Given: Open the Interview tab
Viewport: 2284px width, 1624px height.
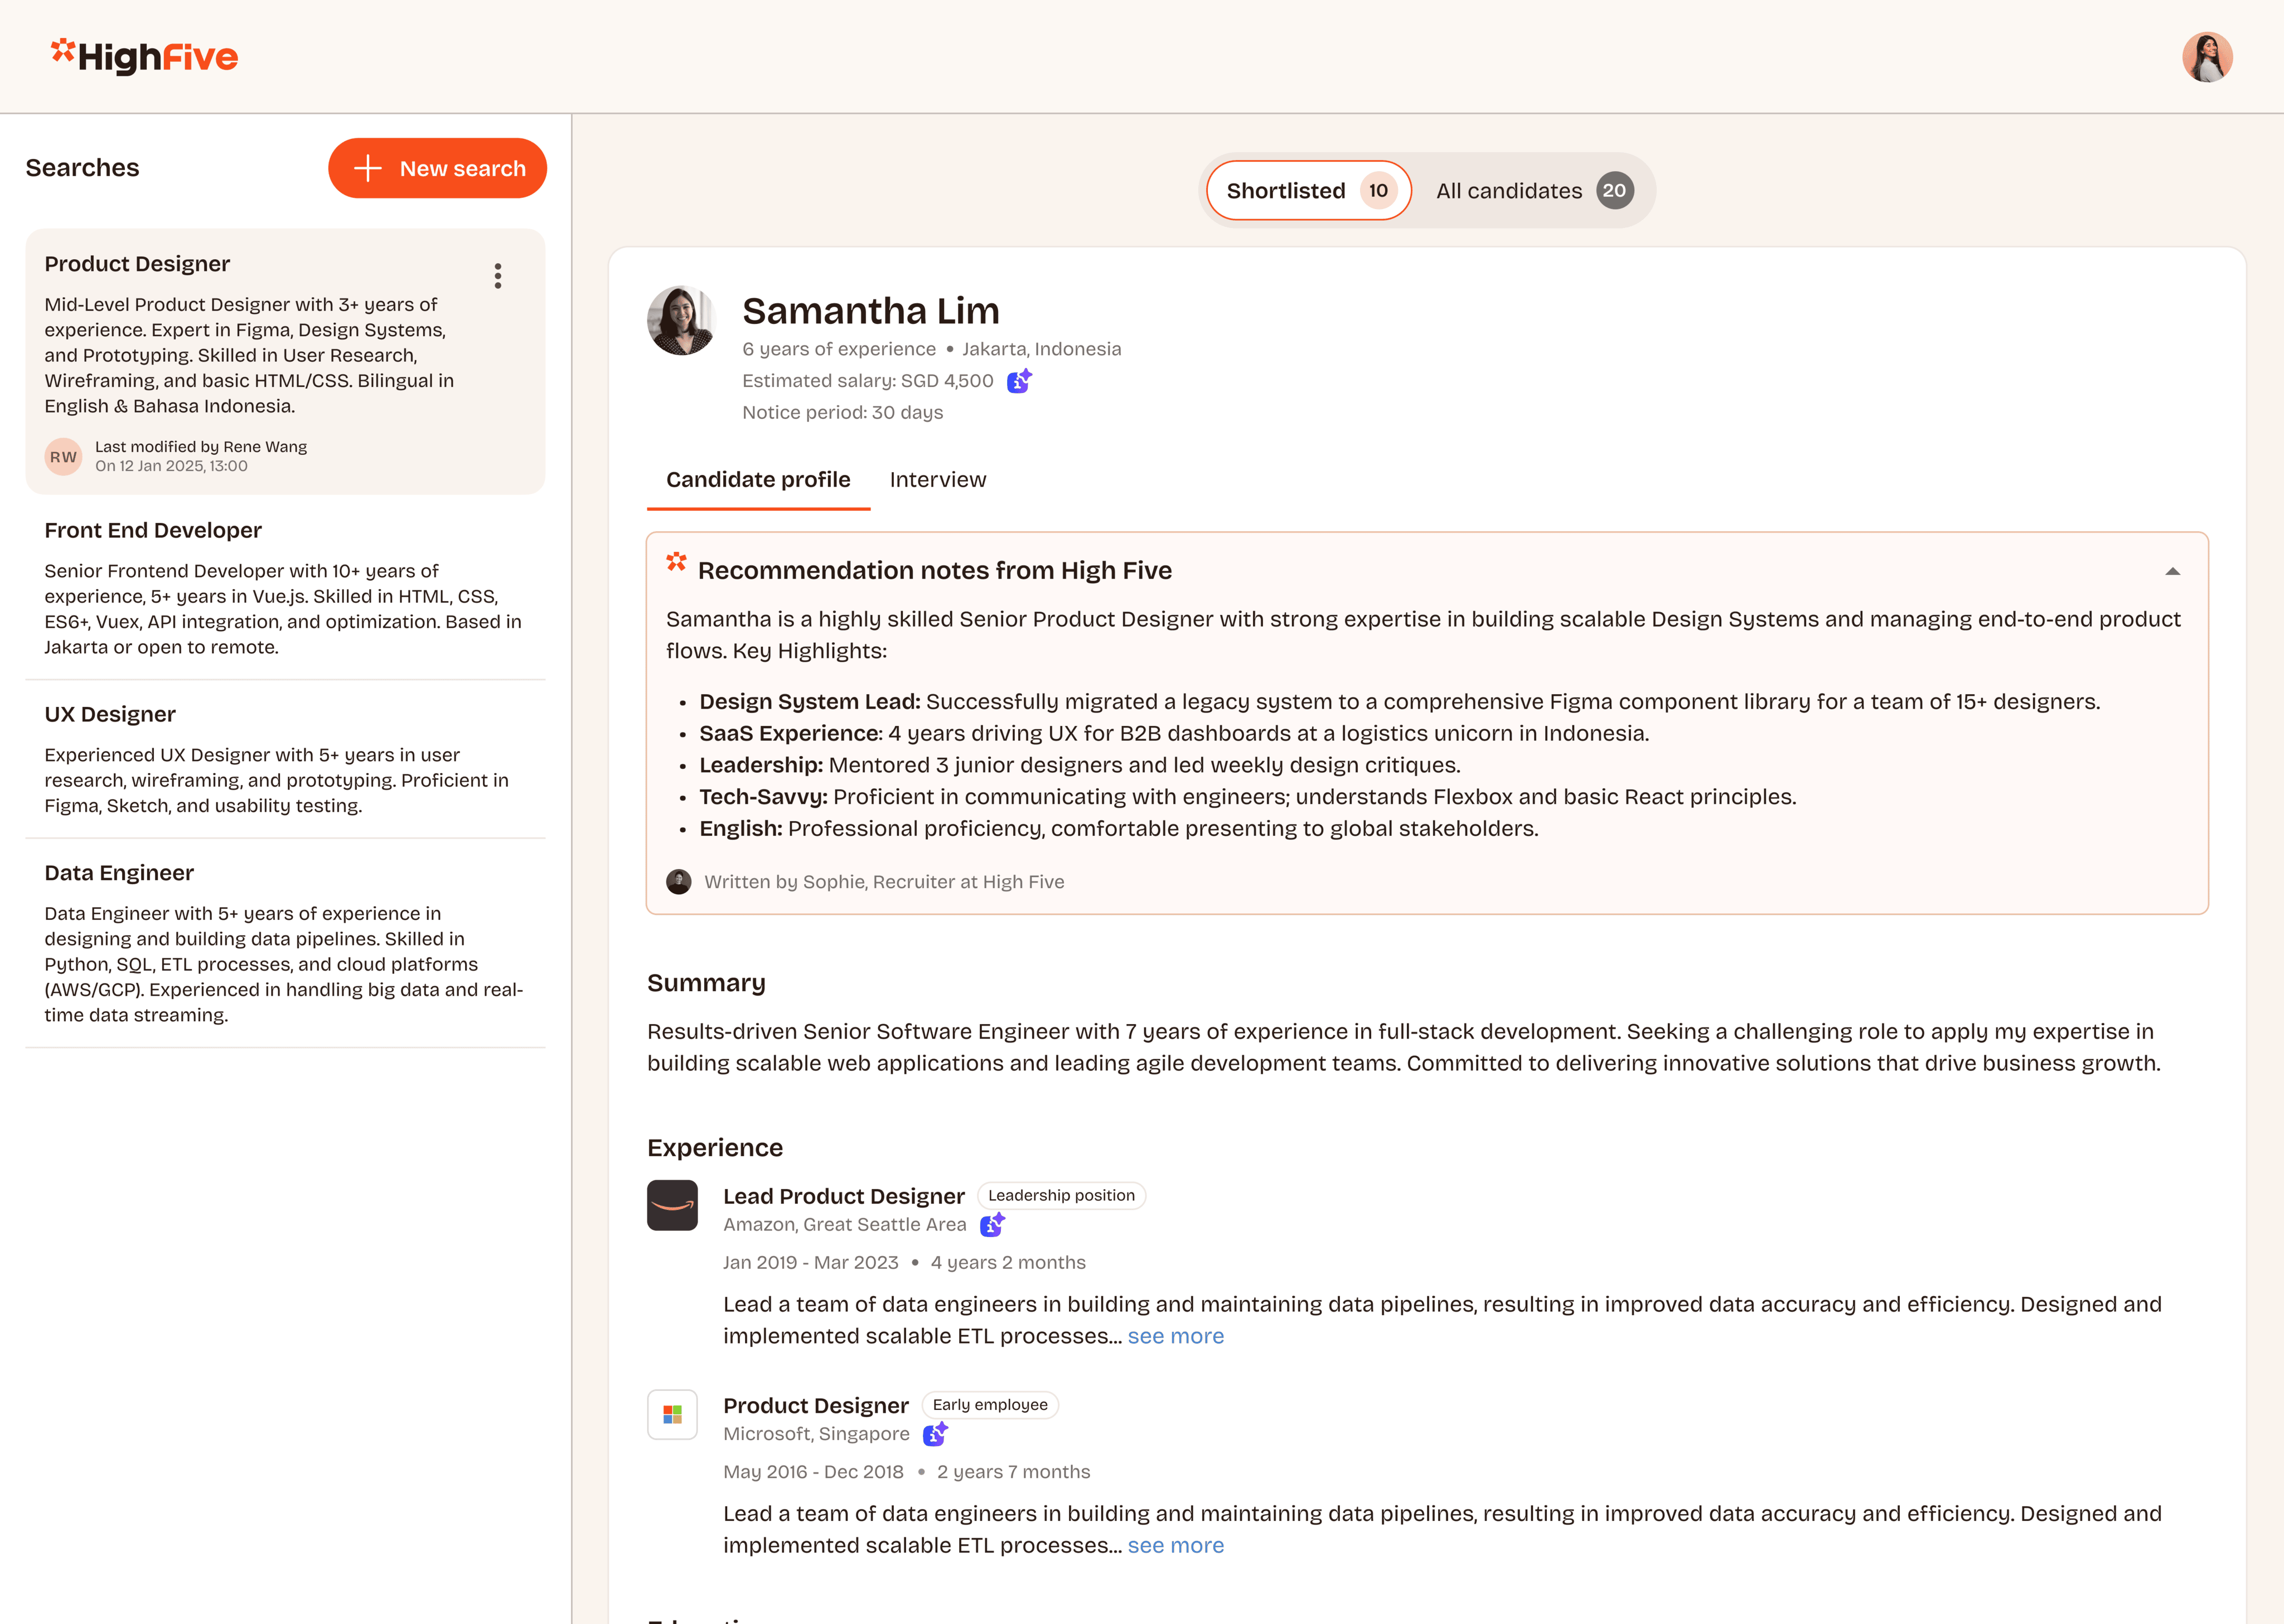Looking at the screenshot, I should point(937,480).
